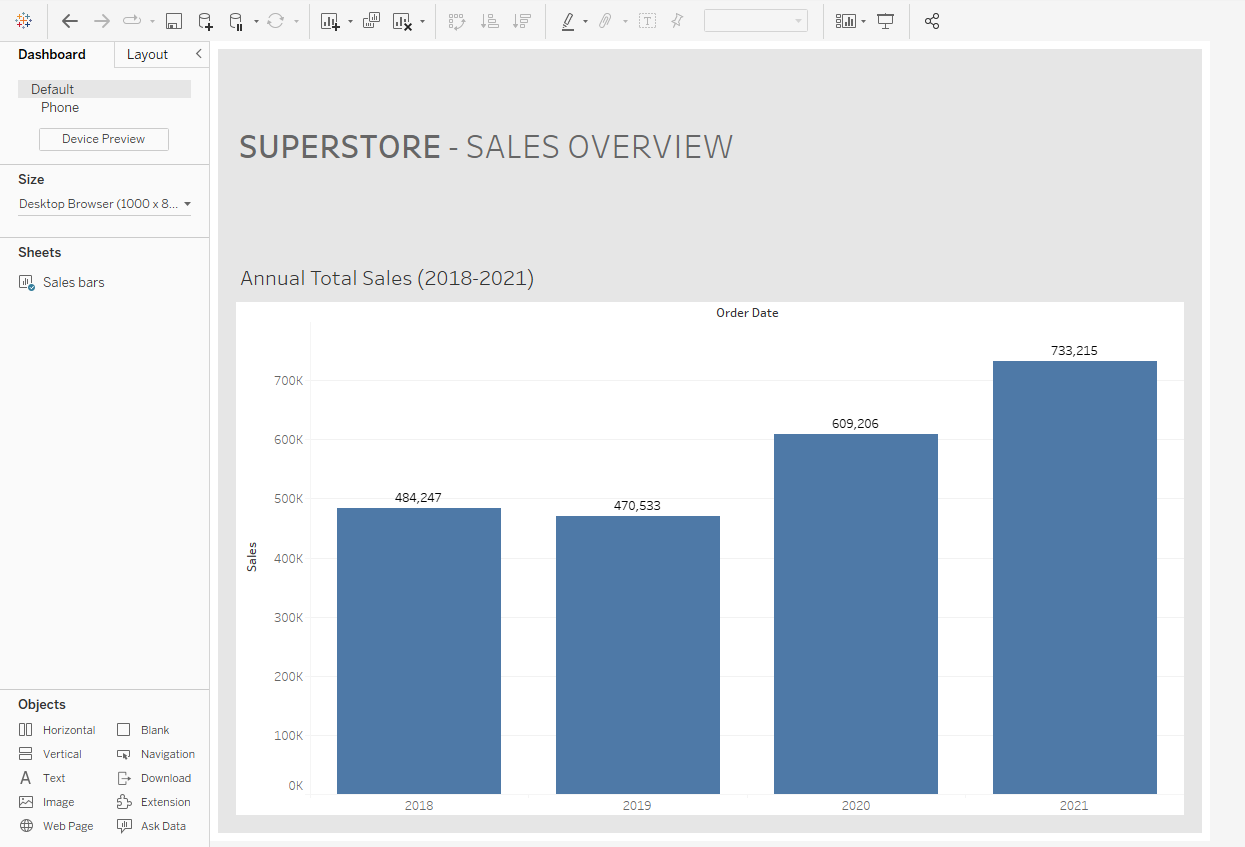
Task: Click the Duplicate sheet icon
Action: pos(372,21)
